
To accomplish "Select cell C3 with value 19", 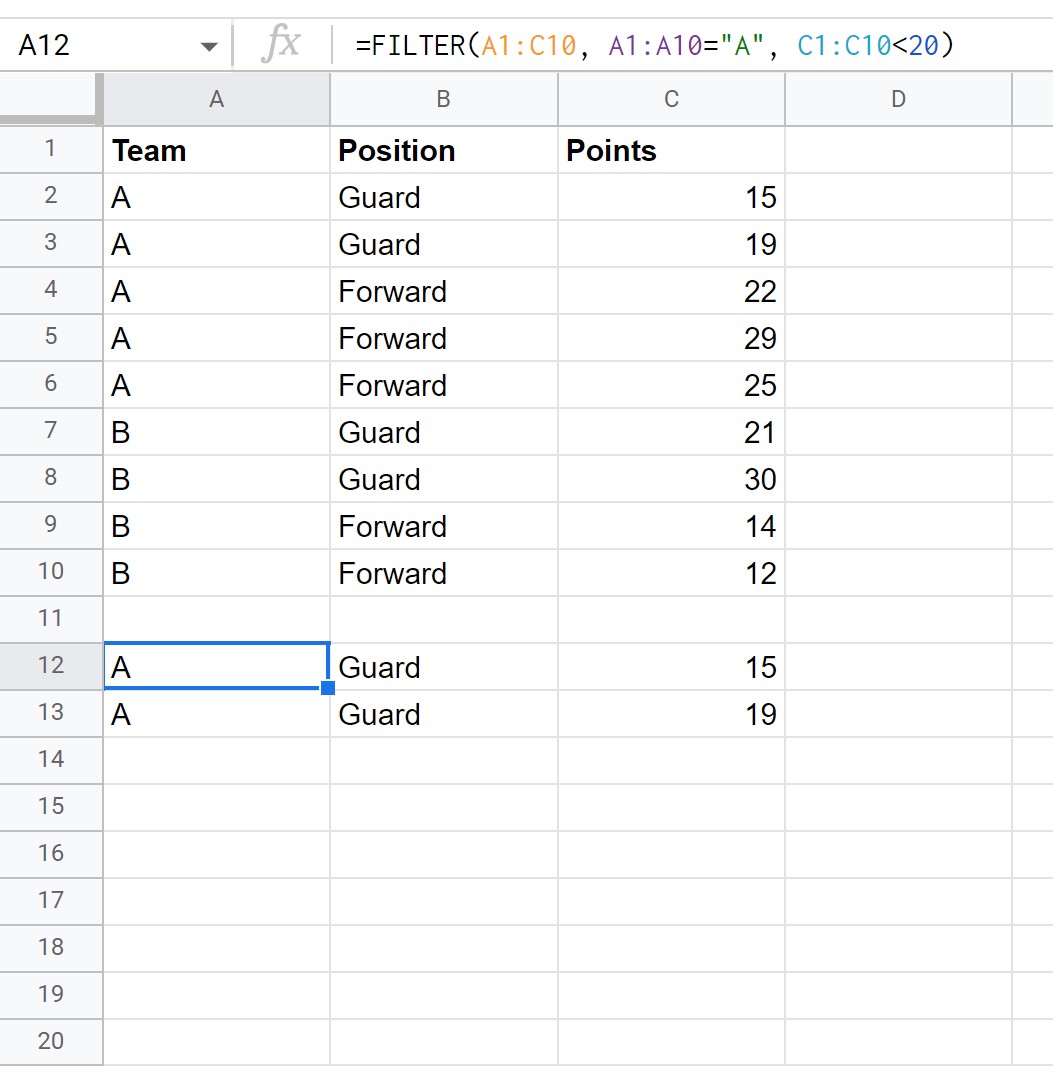I will [x=671, y=244].
